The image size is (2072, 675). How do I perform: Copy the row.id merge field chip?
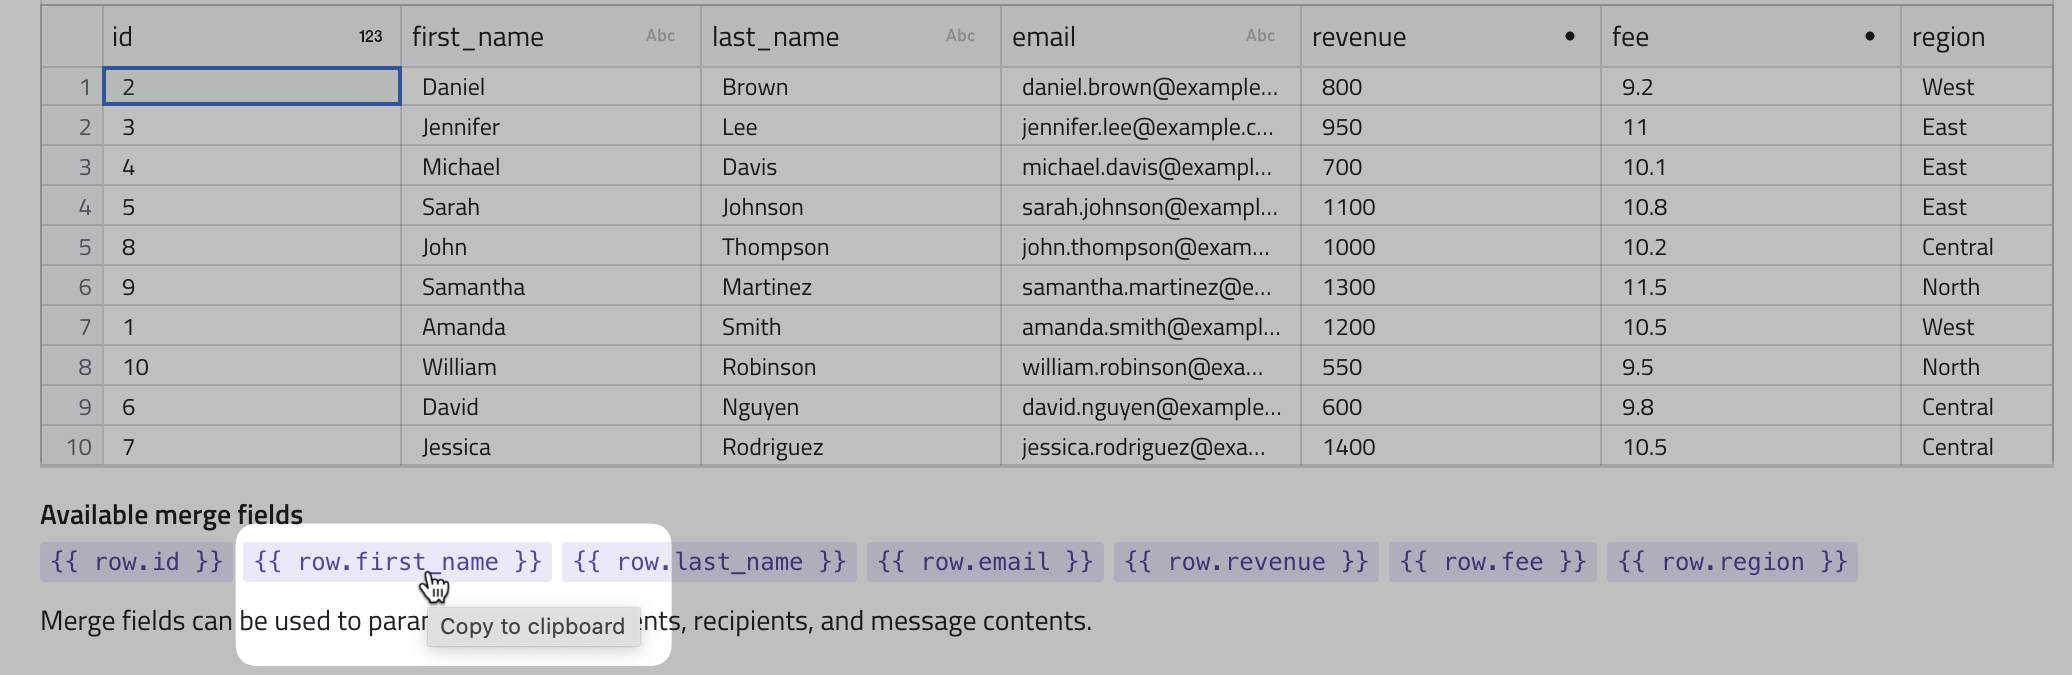tap(136, 562)
